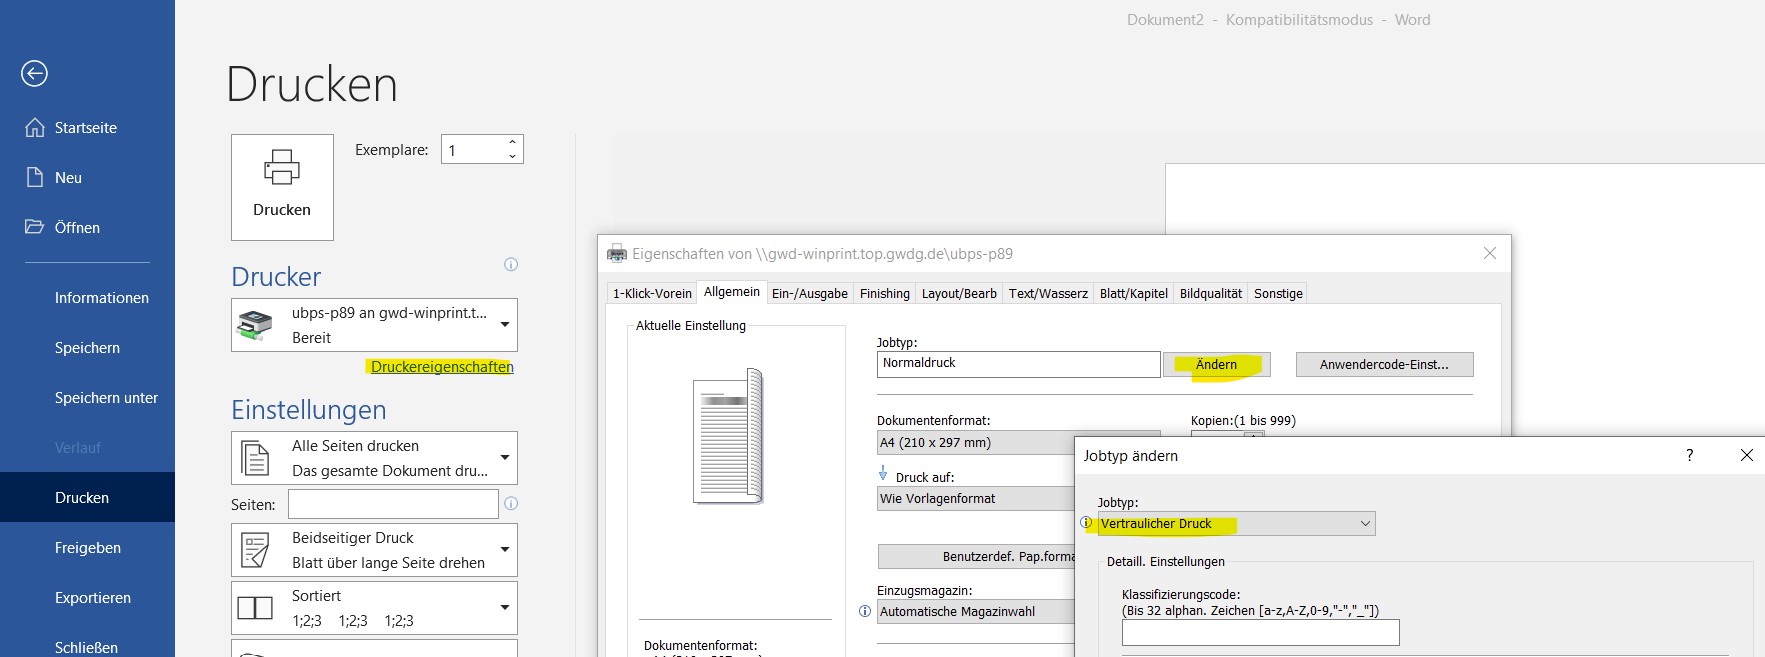Expand the Sortiert collation dropdown
The height and width of the screenshot is (657, 1765).
tap(374, 608)
